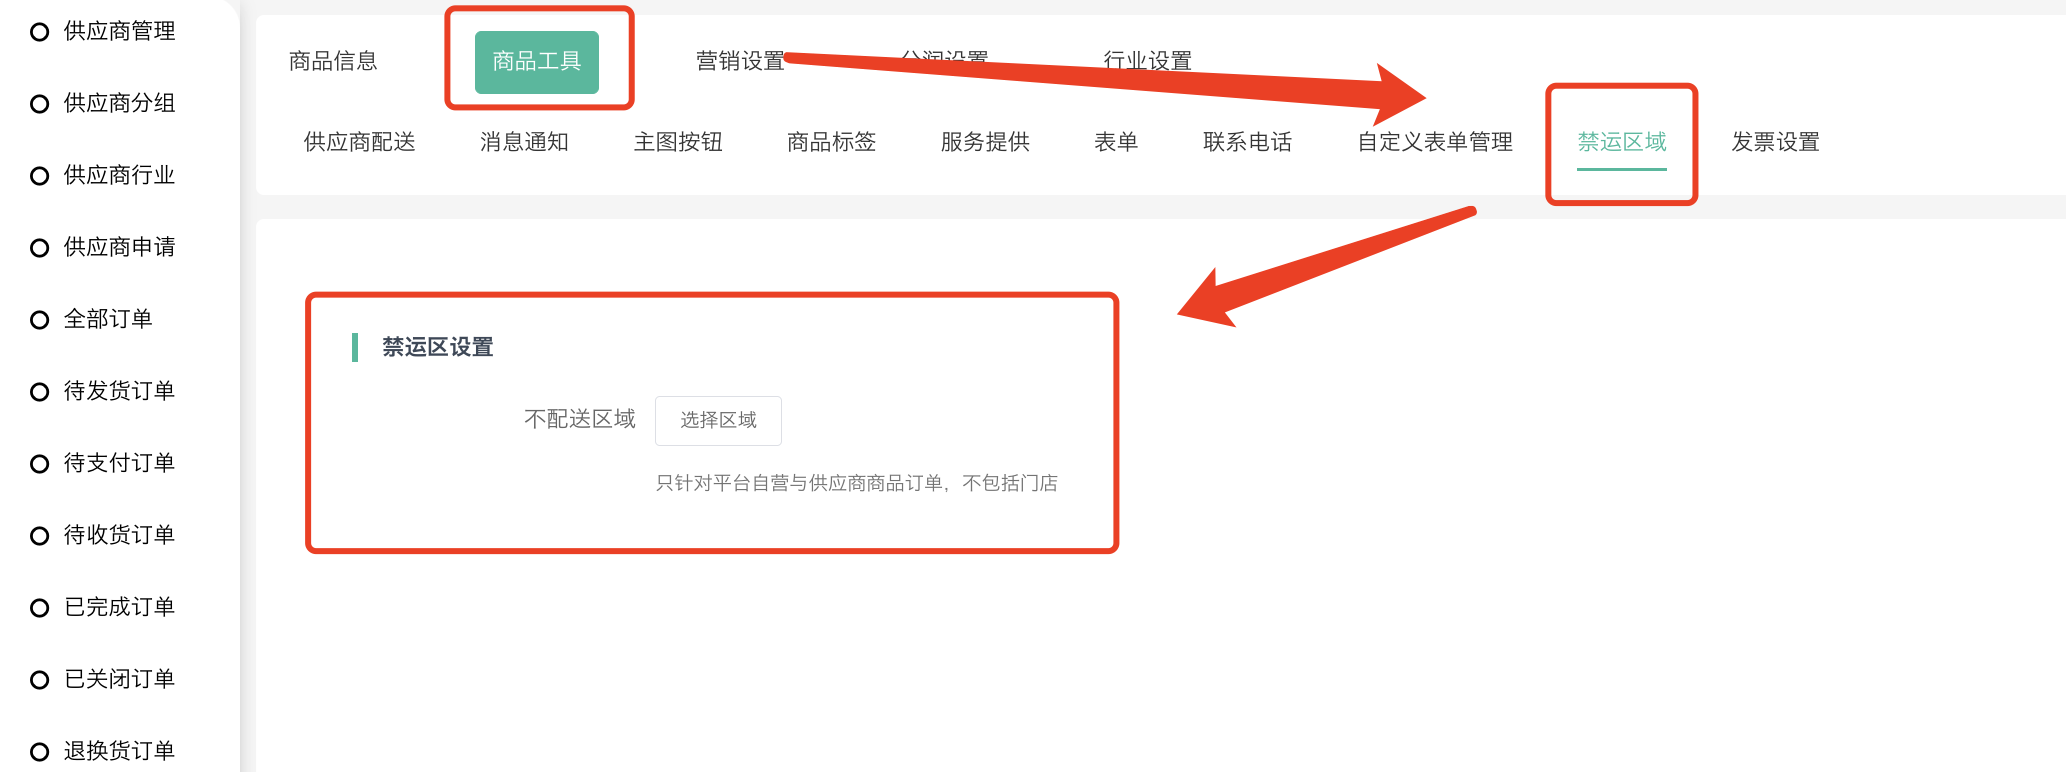This screenshot has height=772, width=2066.
Task: Click circle icon beside 供应商管理
Action: pyautogui.click(x=40, y=32)
